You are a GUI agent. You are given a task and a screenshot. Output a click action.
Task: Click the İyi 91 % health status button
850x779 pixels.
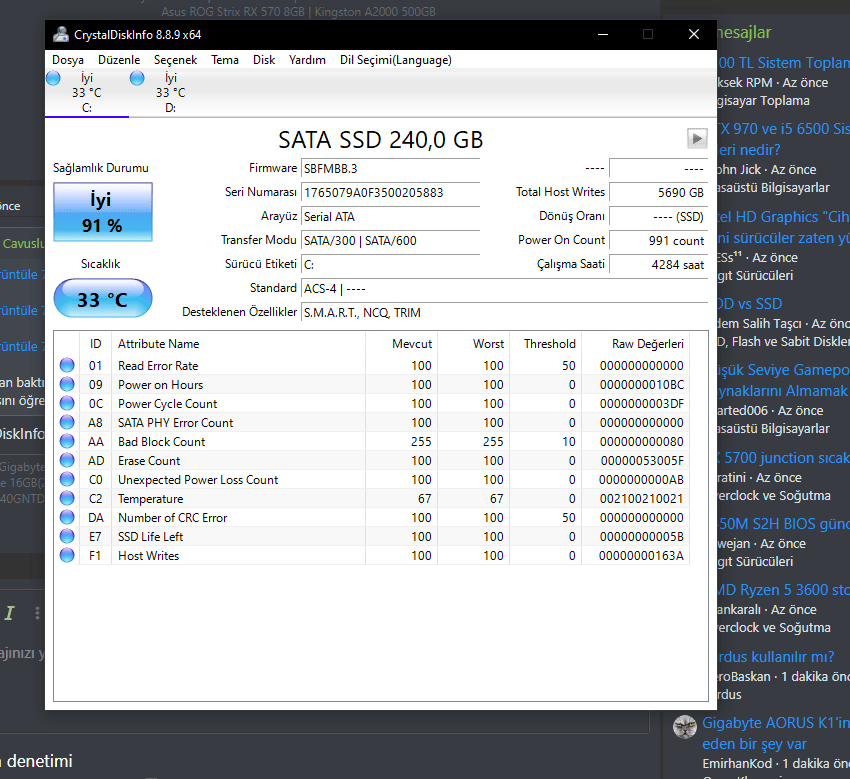102,212
